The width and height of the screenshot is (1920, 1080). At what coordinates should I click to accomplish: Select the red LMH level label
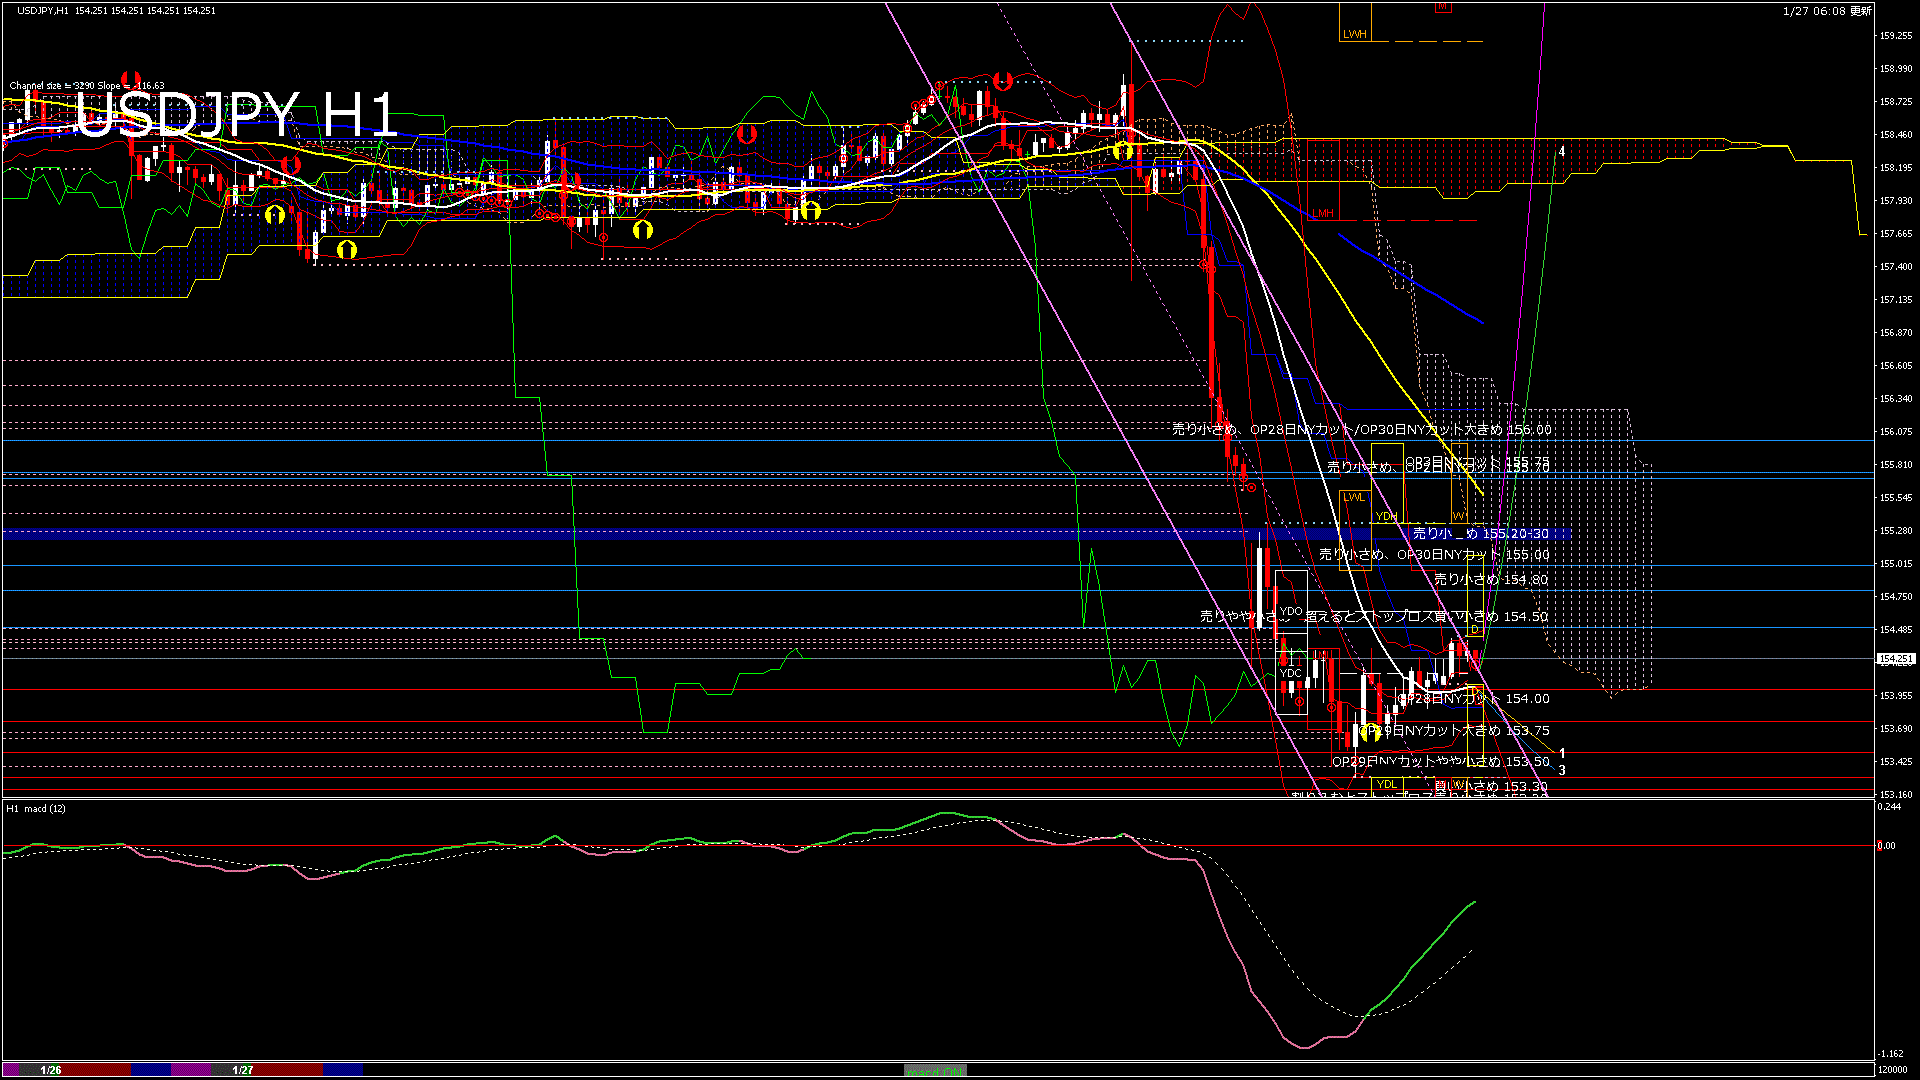point(1323,213)
